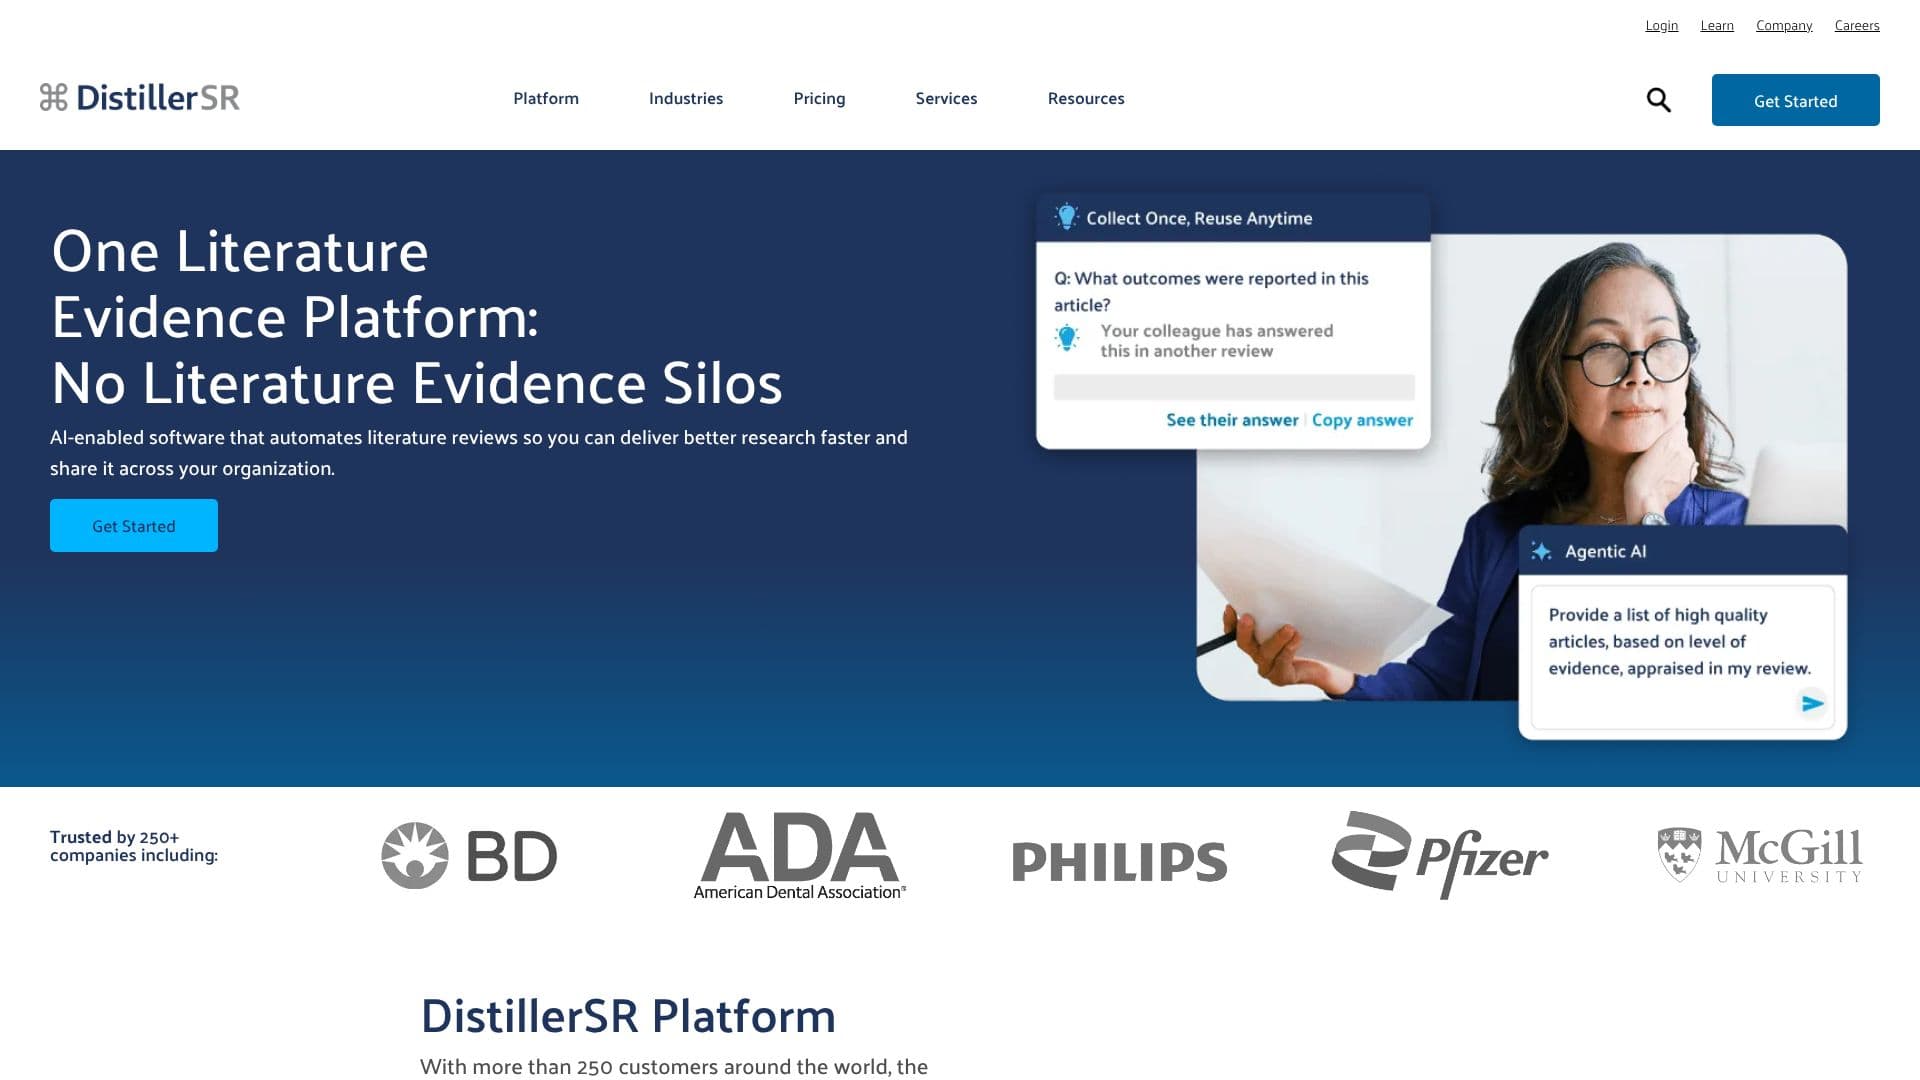Click See their answer link
The width and height of the screenshot is (1920, 1080).
tap(1232, 420)
